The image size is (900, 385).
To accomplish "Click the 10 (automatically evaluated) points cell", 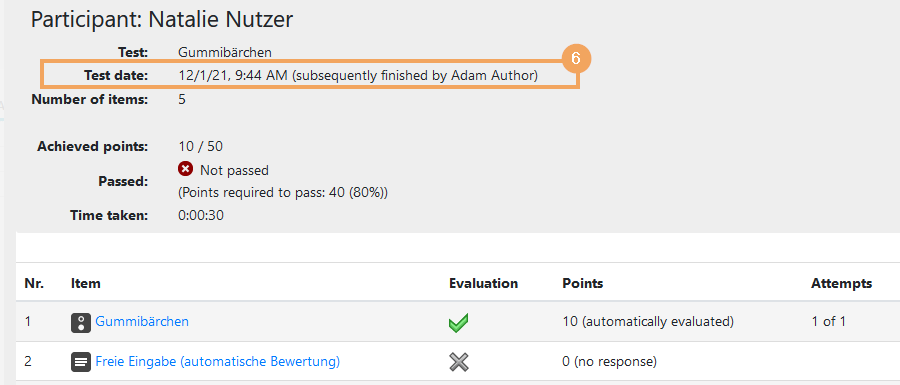I will click(648, 321).
